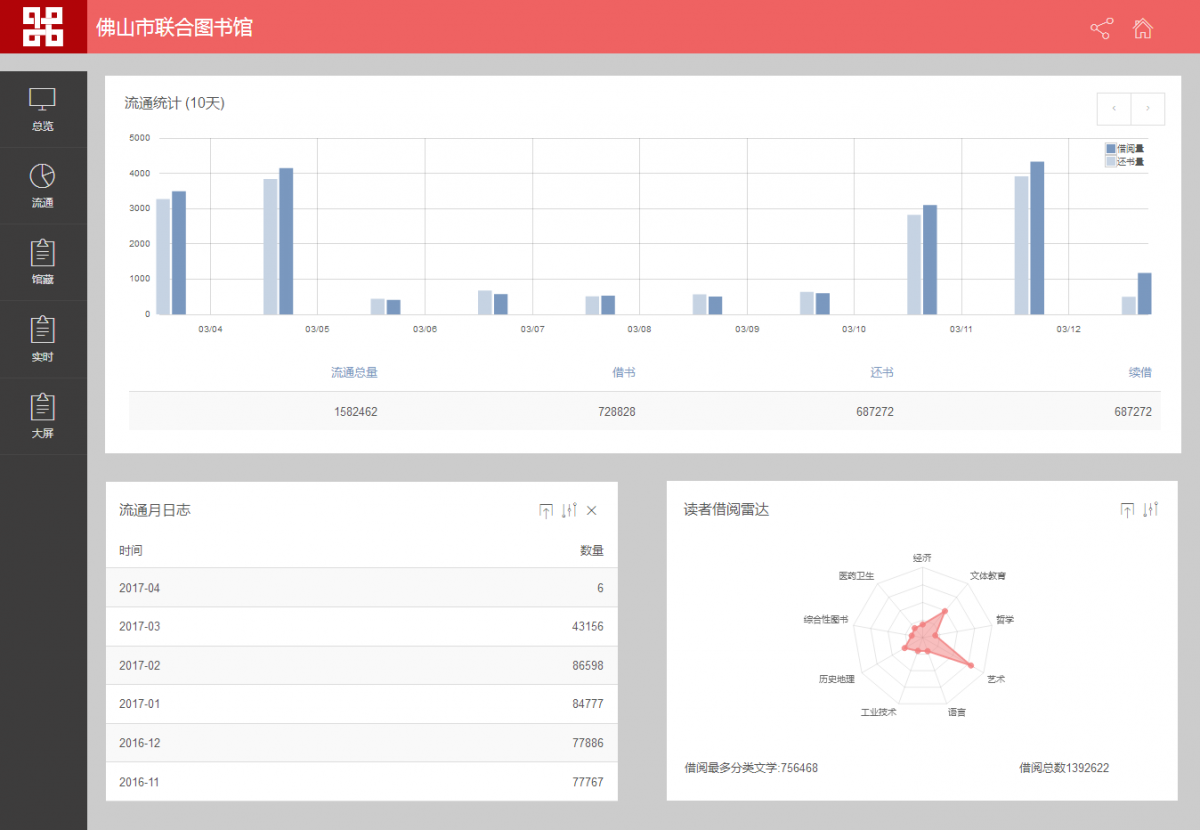Click the 流通总量 column header
Image resolution: width=1200 pixels, height=830 pixels.
point(354,372)
